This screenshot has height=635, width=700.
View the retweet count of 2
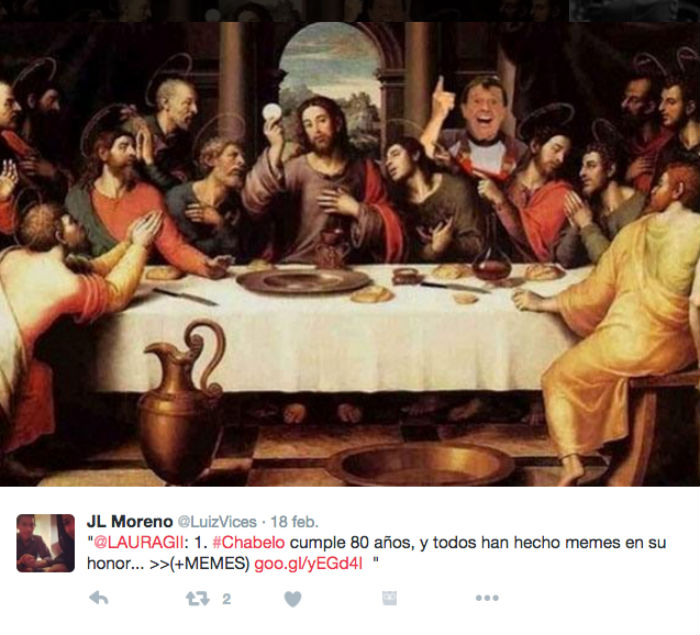(227, 599)
